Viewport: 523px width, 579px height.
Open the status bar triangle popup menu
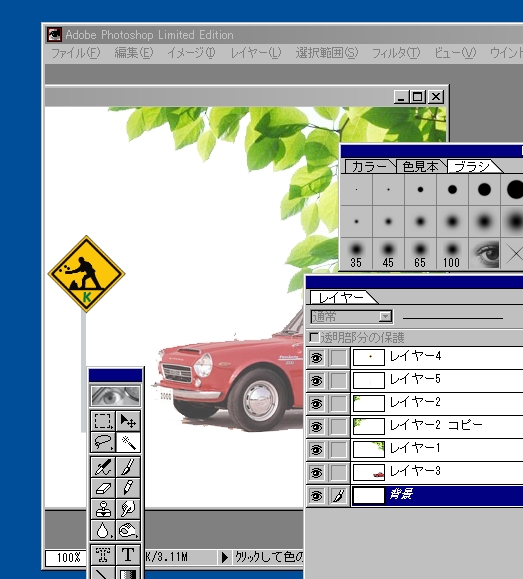pyautogui.click(x=224, y=557)
